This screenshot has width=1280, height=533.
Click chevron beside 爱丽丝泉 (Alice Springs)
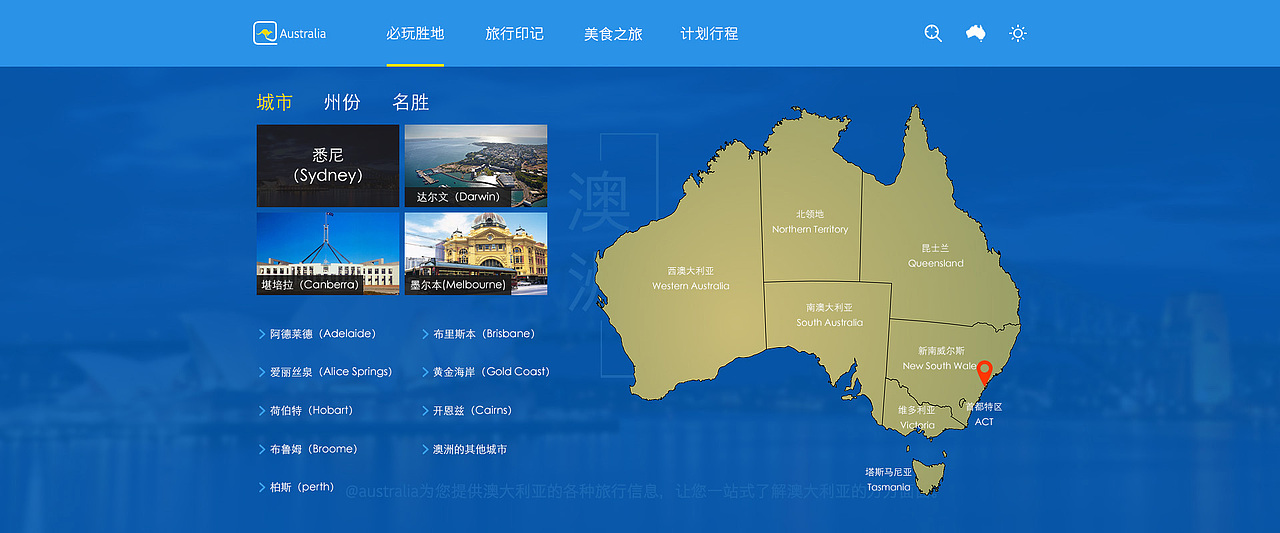[262, 372]
